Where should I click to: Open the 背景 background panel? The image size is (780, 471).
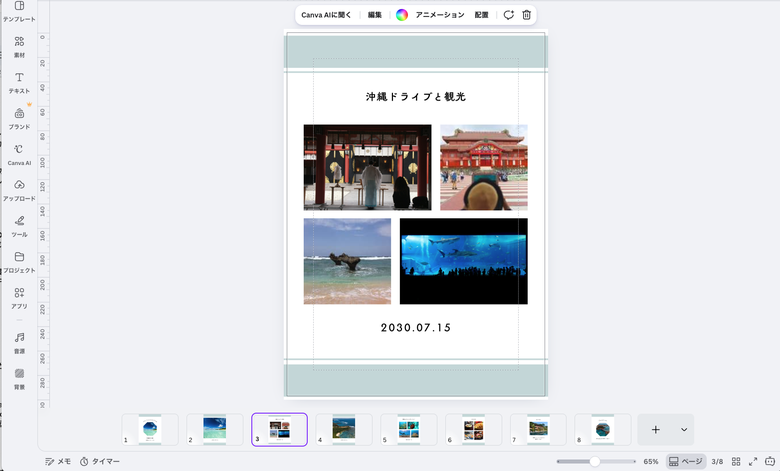19,378
